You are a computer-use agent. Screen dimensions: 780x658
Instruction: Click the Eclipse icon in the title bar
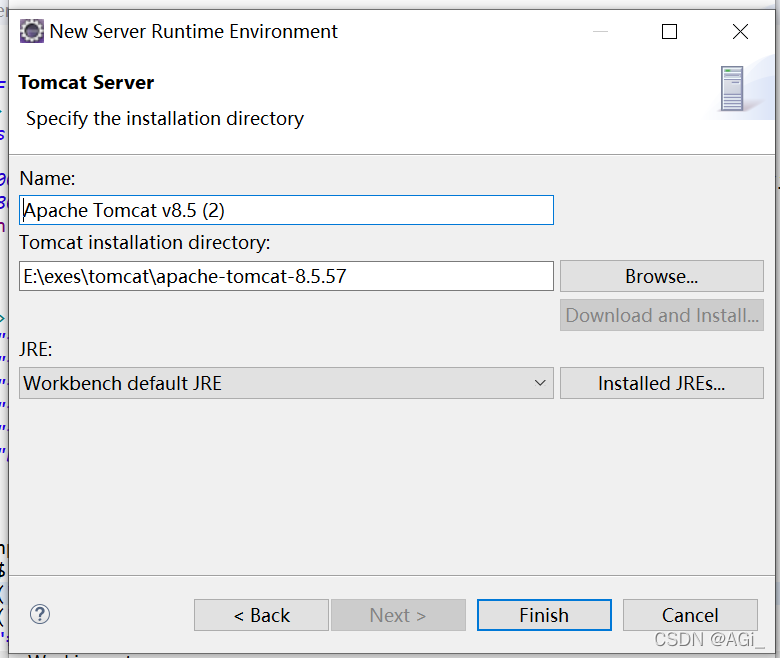point(32,31)
